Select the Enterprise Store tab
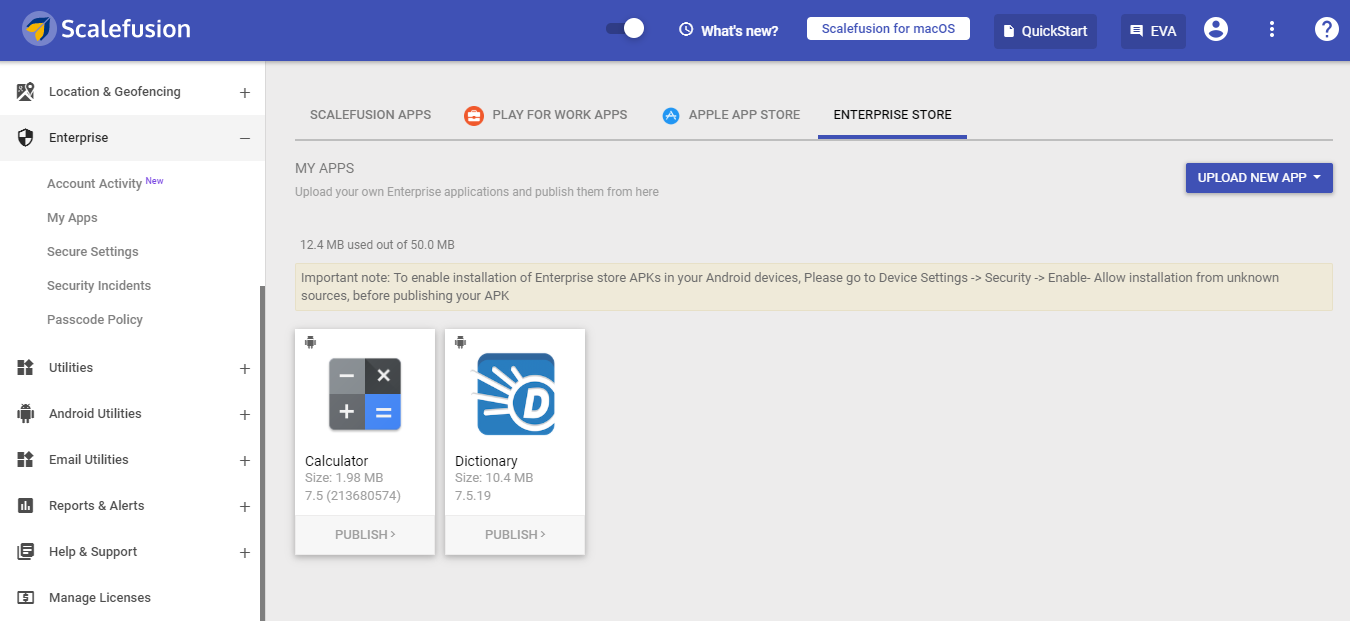Viewport: 1350px width, 621px height. 892,115
